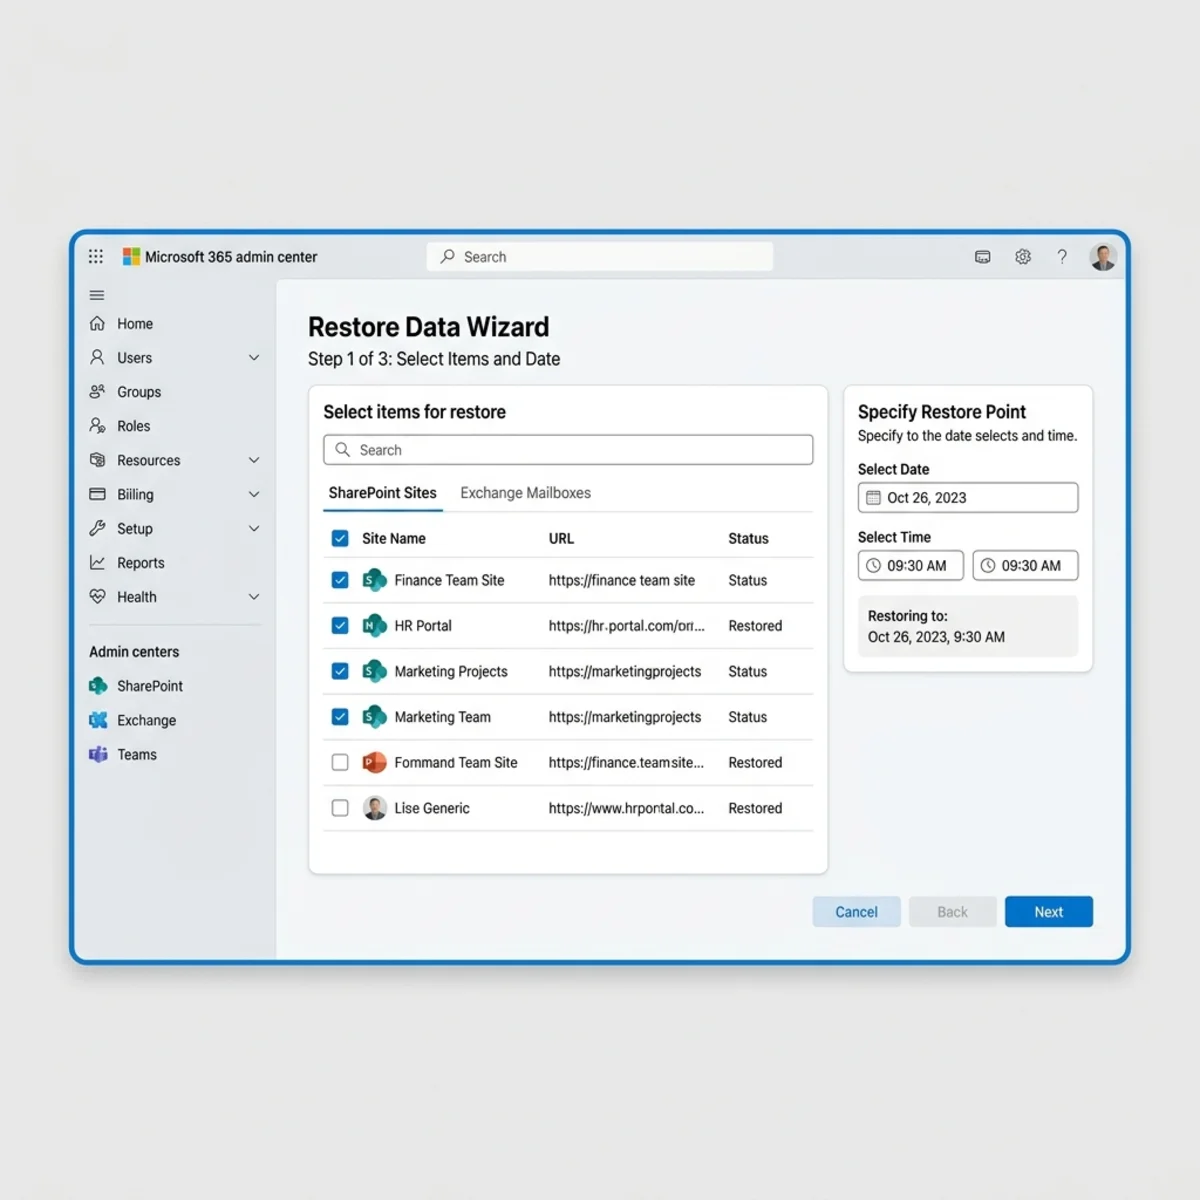
Task: Click the Cancel button
Action: (x=856, y=911)
